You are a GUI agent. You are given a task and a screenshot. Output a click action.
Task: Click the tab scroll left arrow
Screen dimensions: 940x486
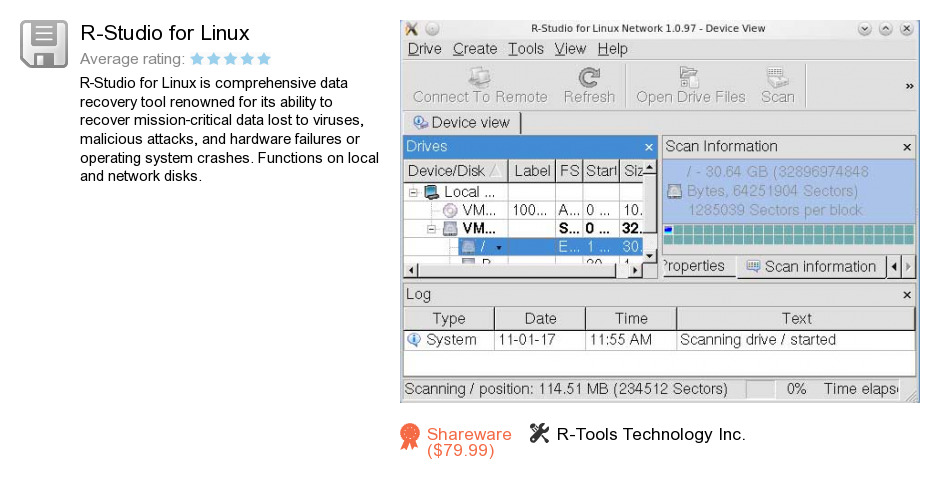894,267
